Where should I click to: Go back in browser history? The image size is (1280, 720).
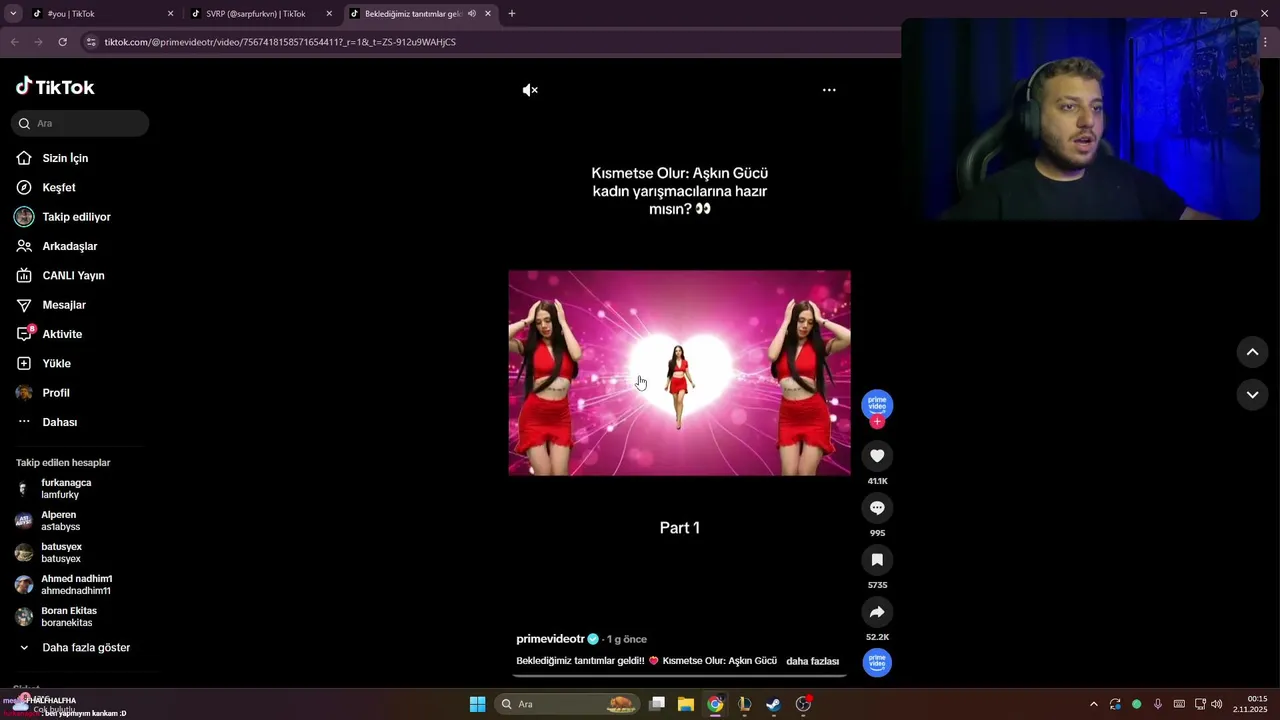[x=14, y=42]
